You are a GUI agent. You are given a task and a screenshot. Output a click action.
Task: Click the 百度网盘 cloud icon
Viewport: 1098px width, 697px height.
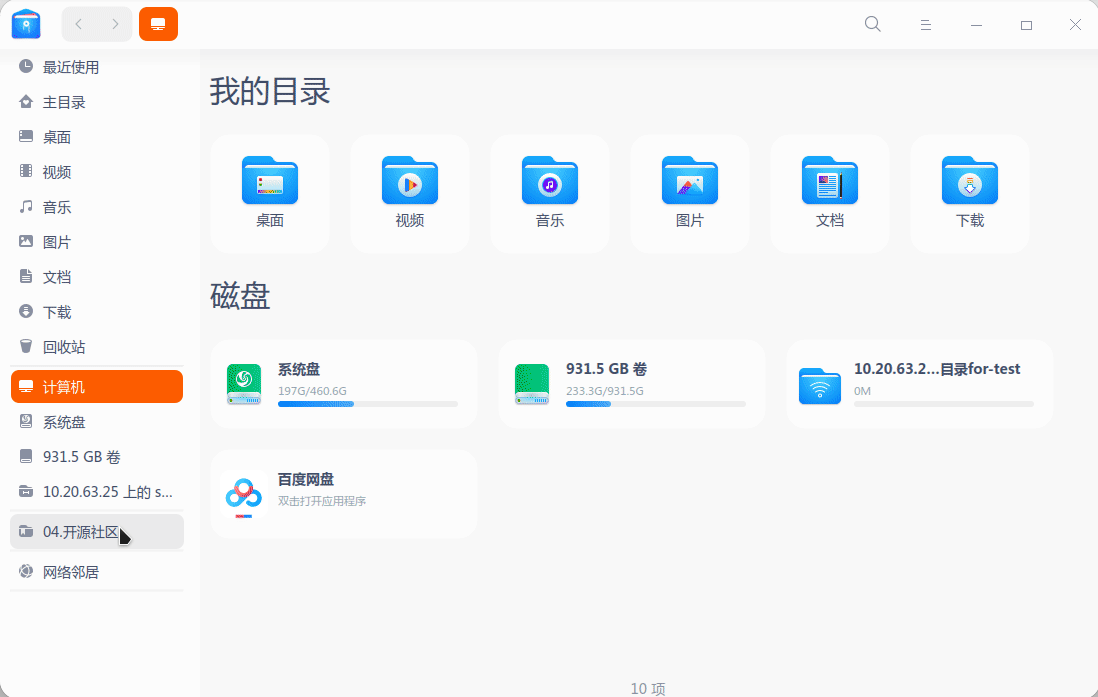click(x=244, y=495)
